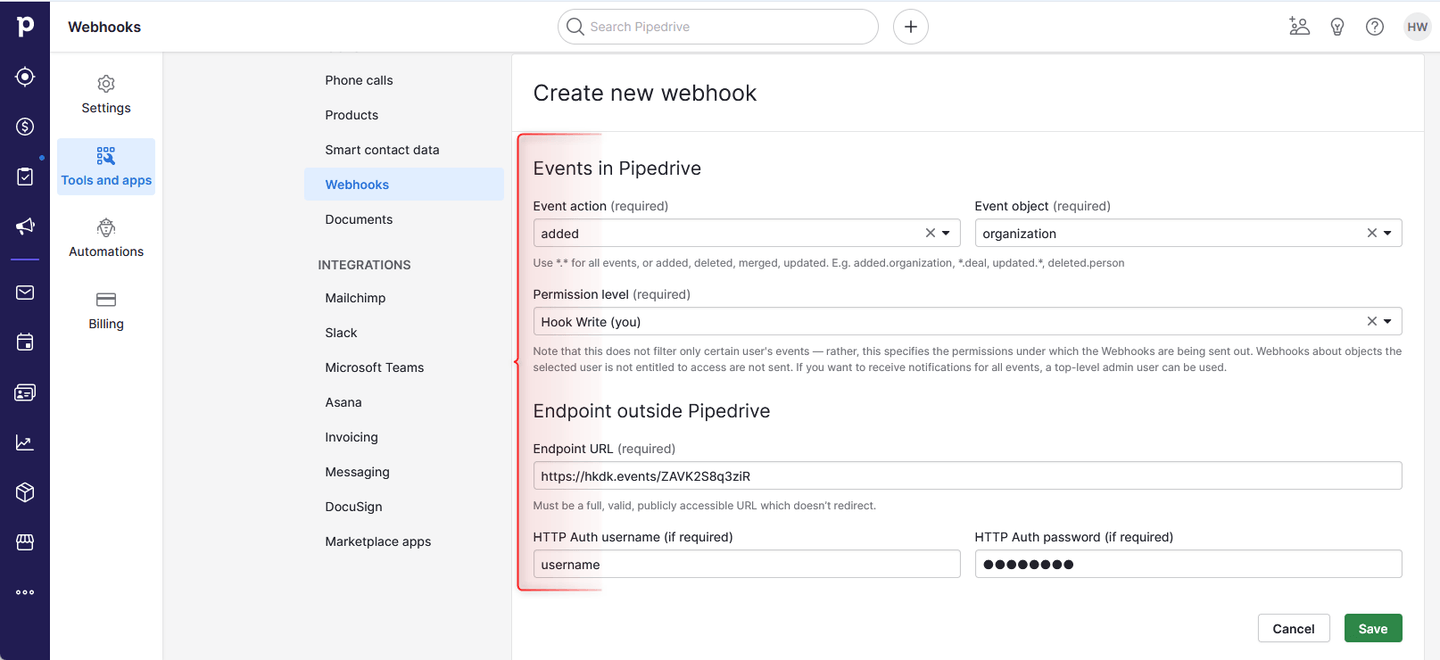This screenshot has height=660, width=1440.
Task: Expand the Permission level dropdown
Action: tap(1390, 321)
